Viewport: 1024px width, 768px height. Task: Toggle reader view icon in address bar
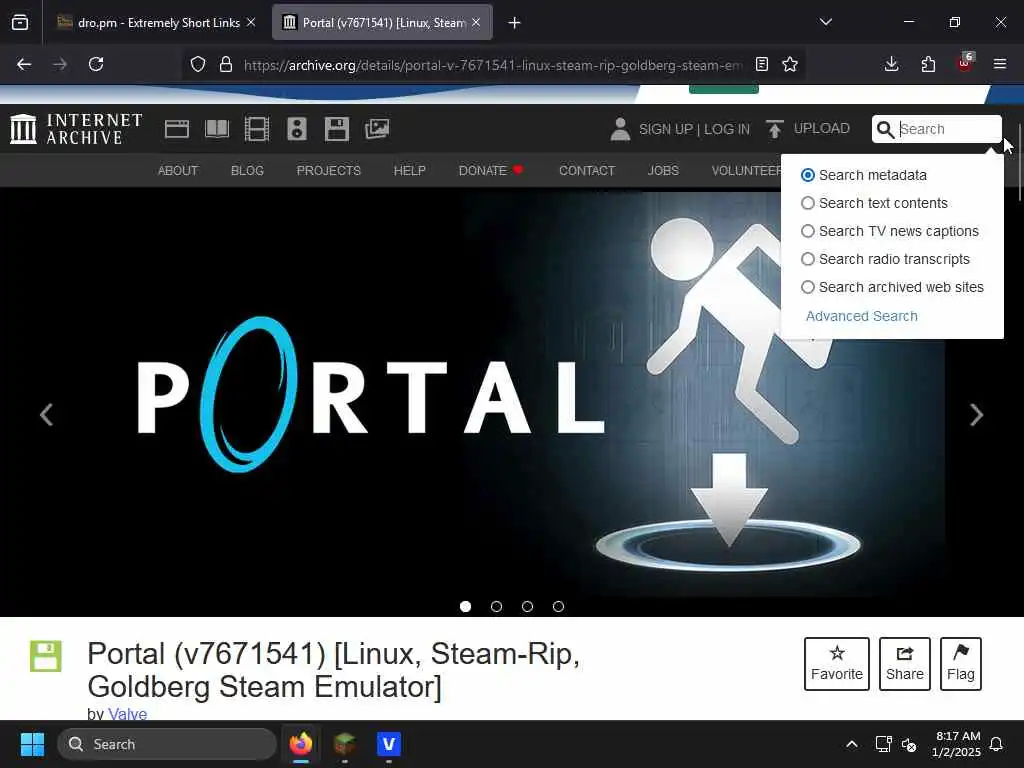tap(761, 64)
